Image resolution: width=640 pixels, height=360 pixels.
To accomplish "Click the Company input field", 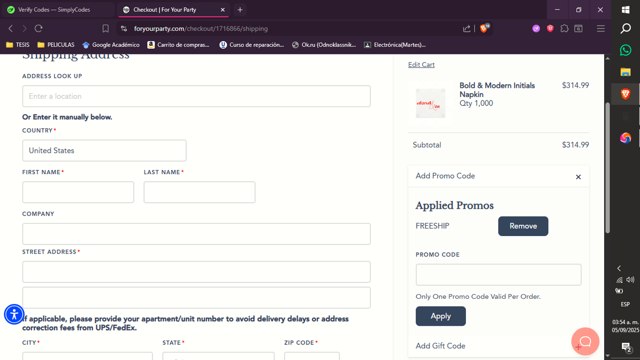I will pos(196,234).
